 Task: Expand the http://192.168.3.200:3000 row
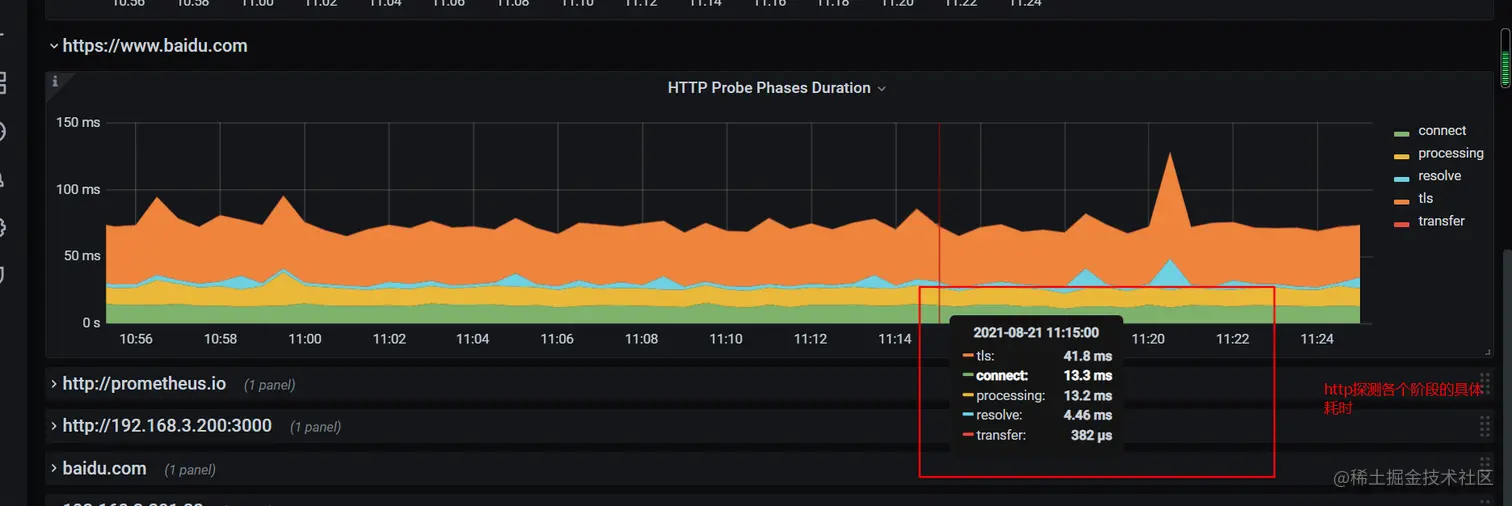[53, 426]
